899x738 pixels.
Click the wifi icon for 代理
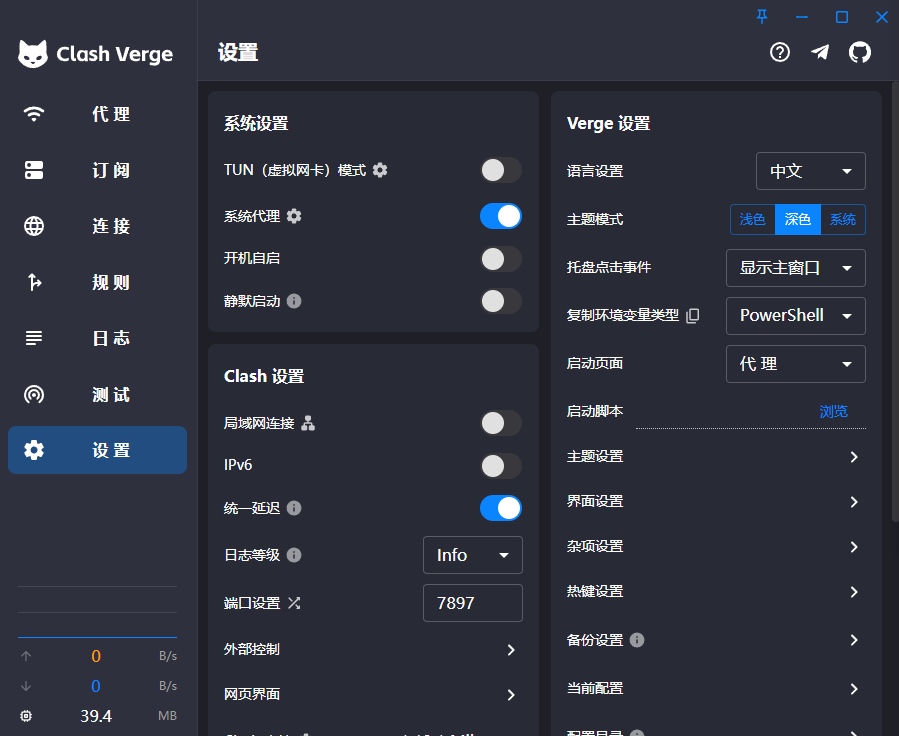click(34, 114)
